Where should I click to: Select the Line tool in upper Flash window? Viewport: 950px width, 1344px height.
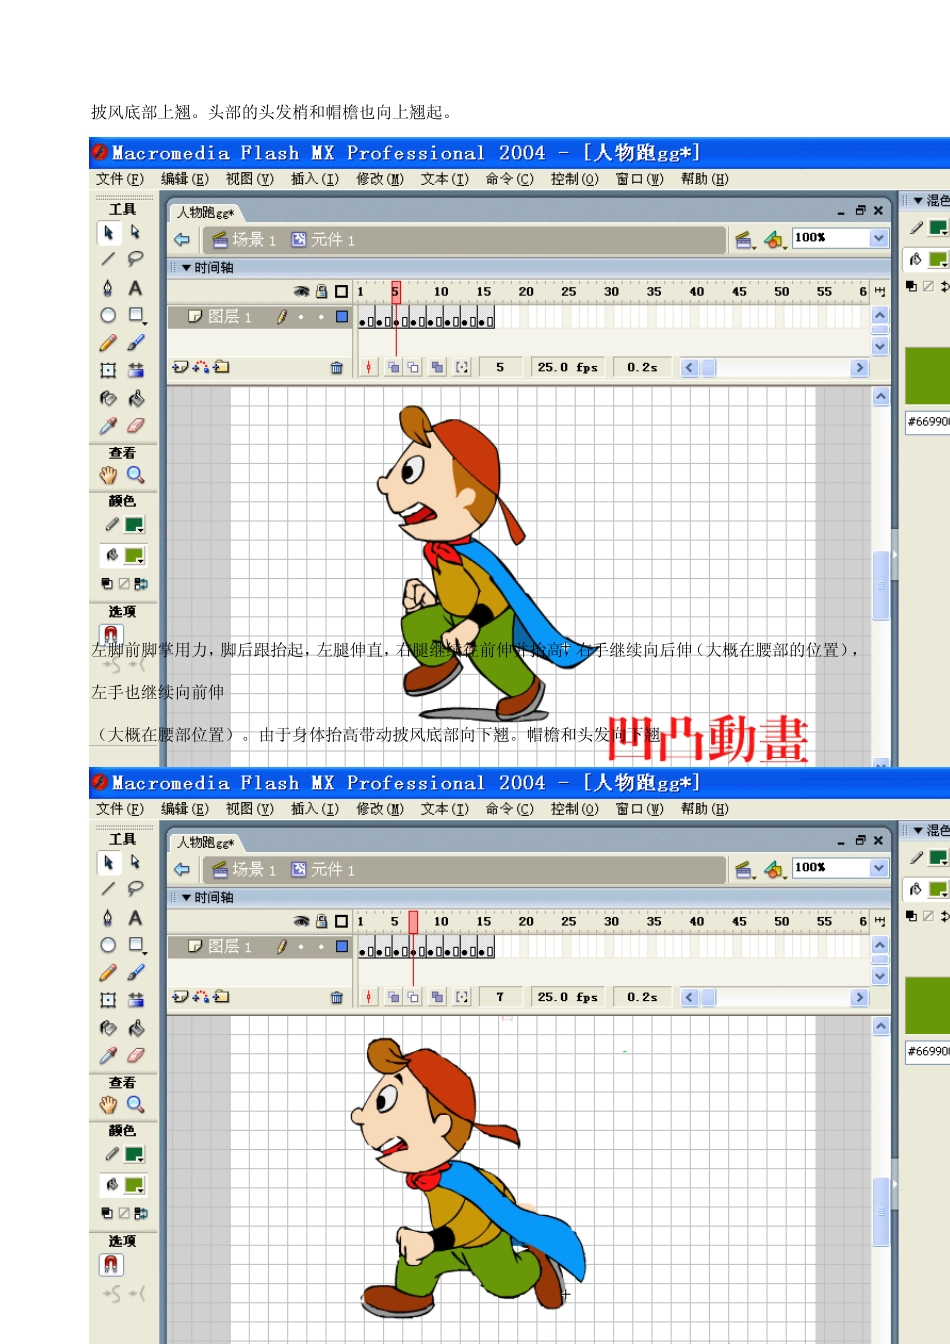click(108, 259)
